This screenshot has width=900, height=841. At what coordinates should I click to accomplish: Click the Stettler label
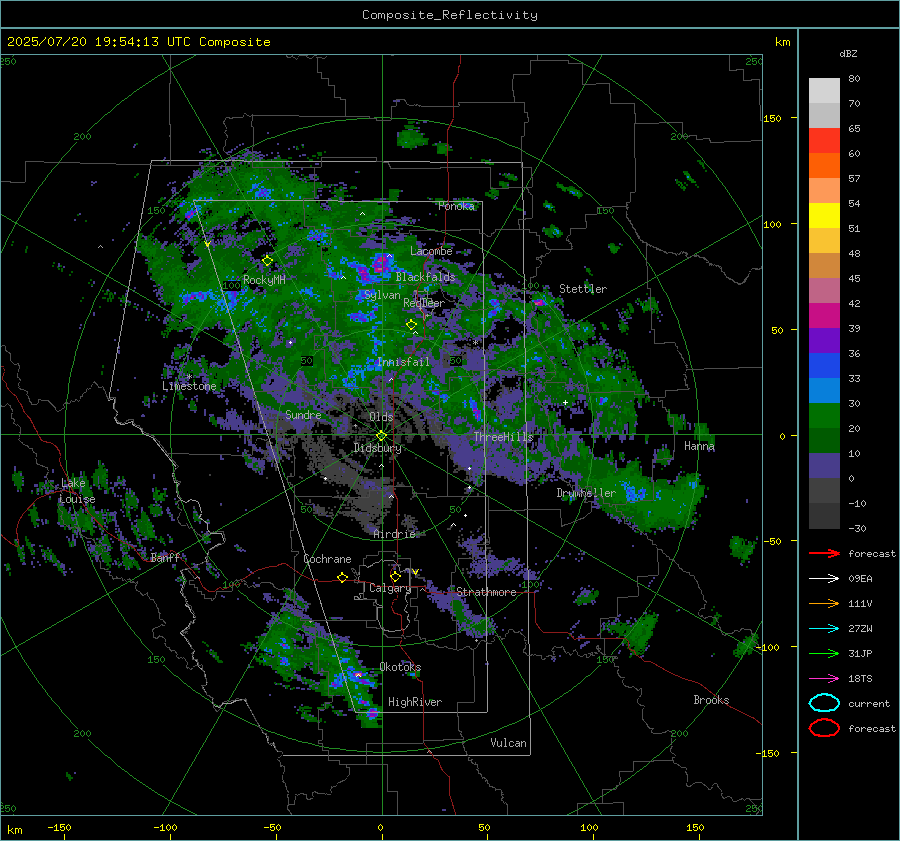pos(583,289)
